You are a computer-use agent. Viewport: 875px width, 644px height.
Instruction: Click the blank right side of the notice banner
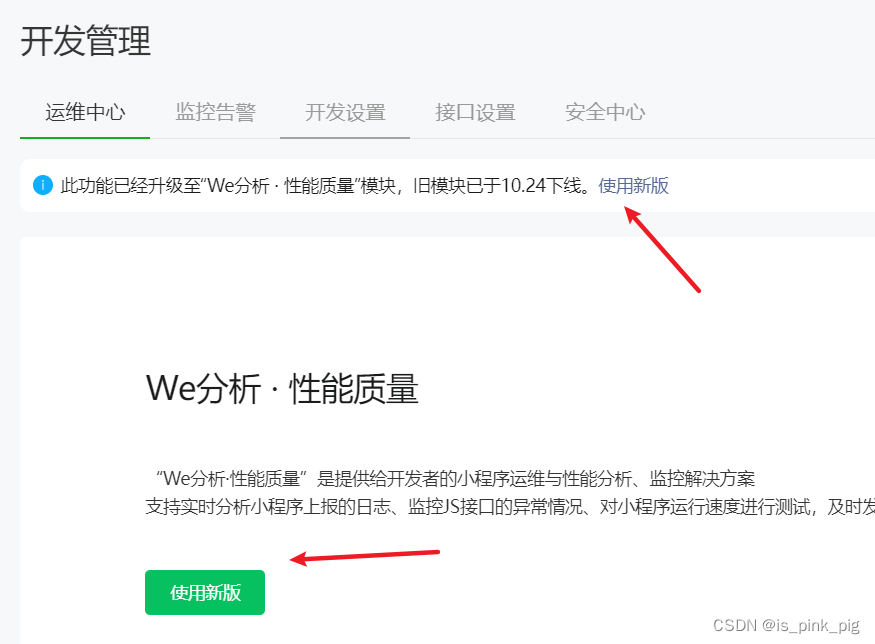(x=776, y=185)
